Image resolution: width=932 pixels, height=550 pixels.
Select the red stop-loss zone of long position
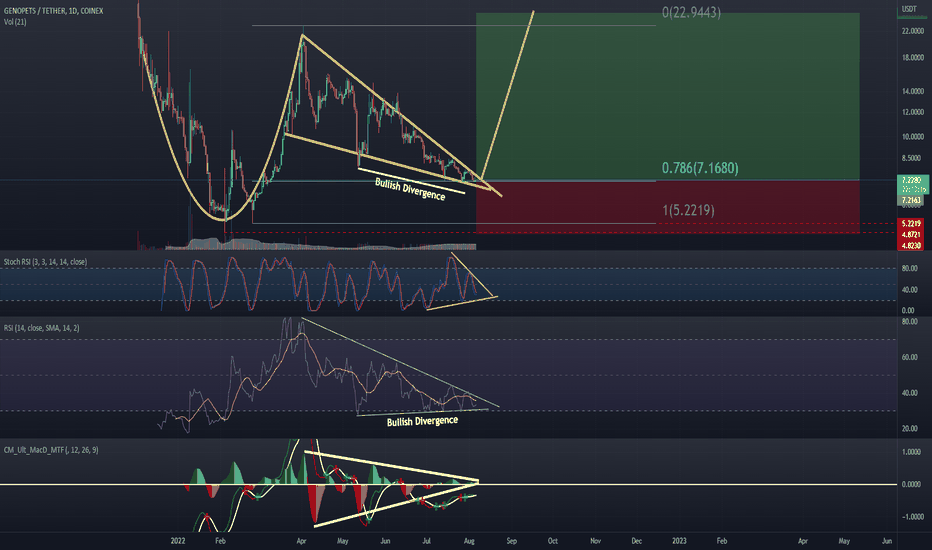point(668,206)
